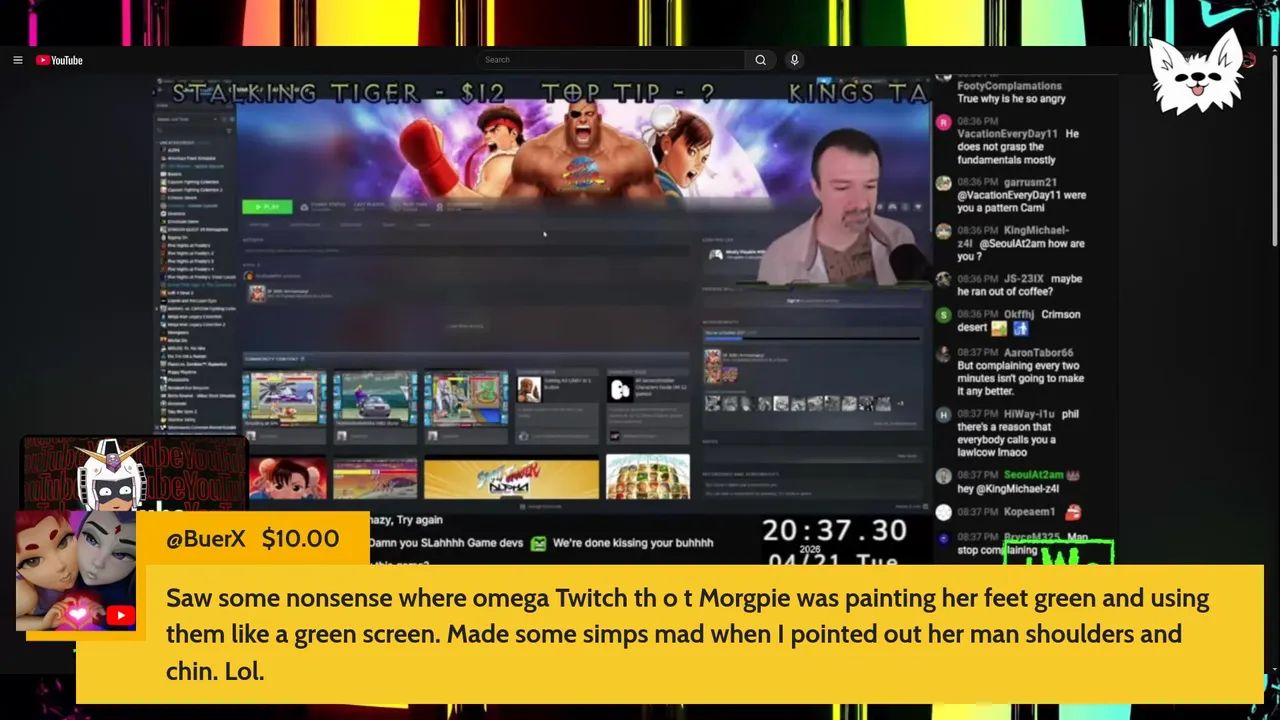This screenshot has height=720, width=1280.
Task: Click the '@SeoulAt2am how are you ?' message
Action: coord(1020,250)
